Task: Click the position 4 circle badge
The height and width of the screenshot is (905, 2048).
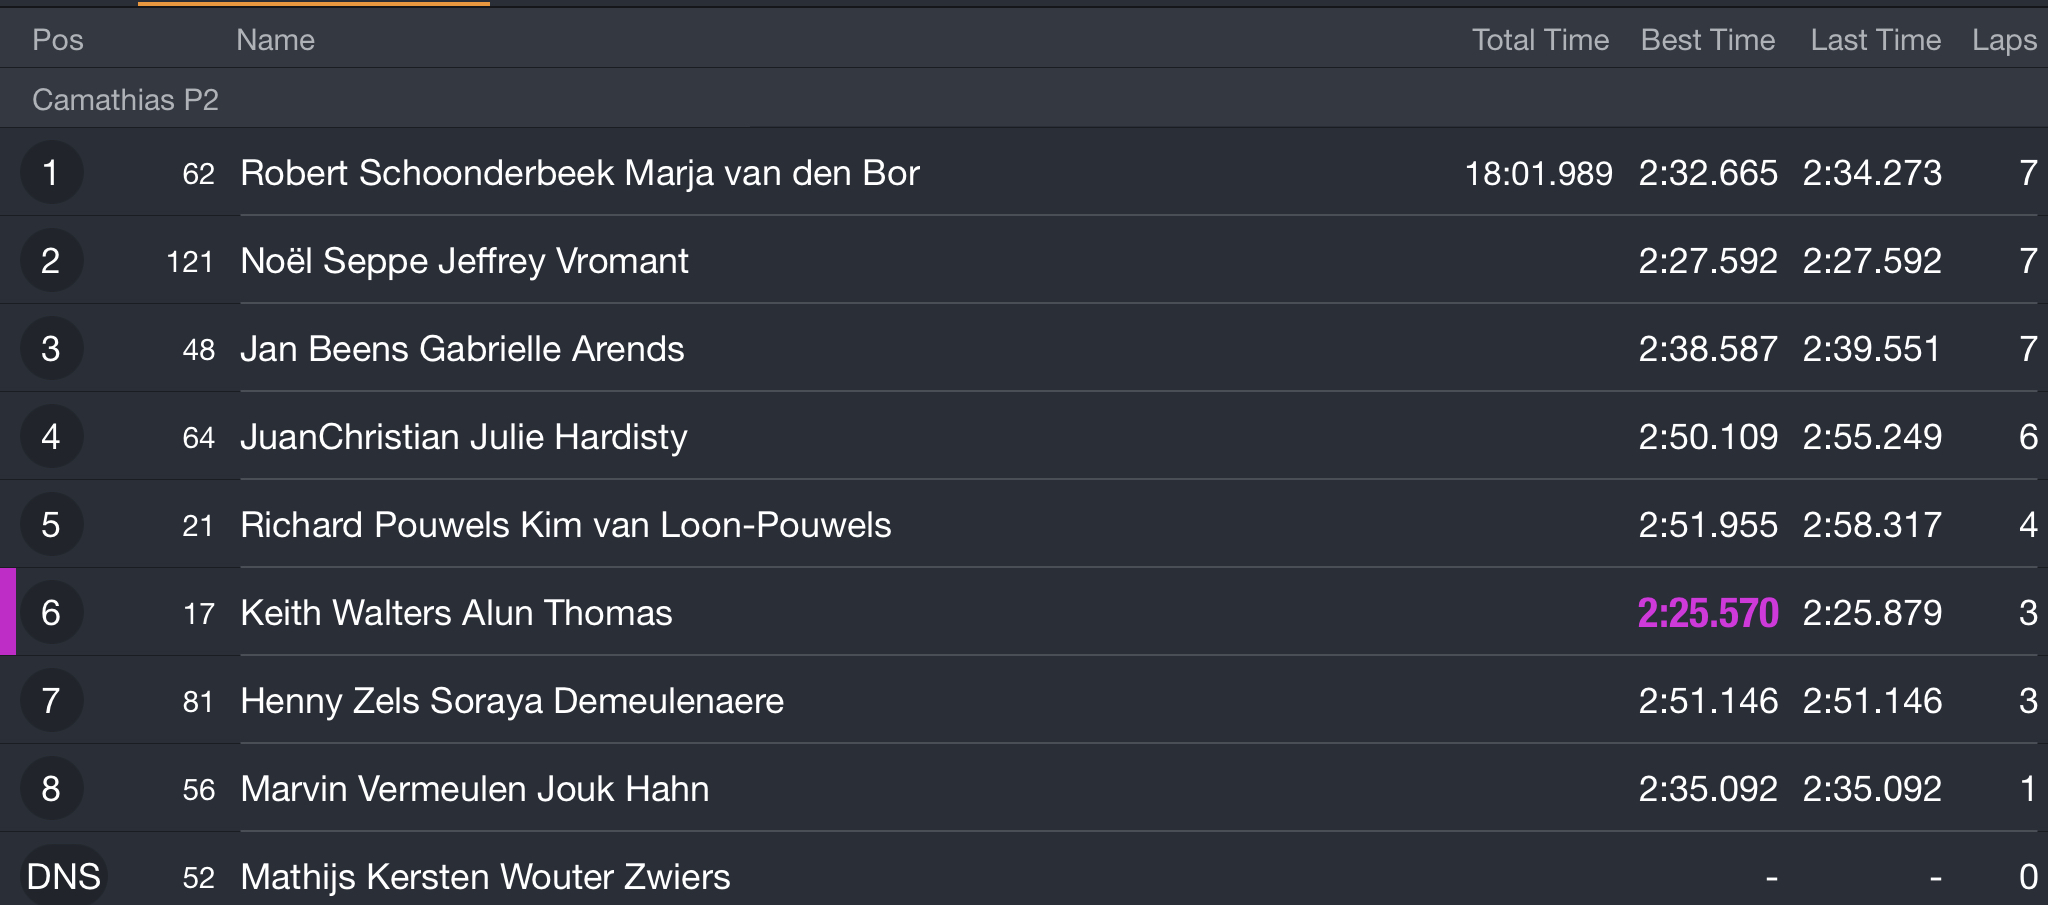Action: pos(51,437)
